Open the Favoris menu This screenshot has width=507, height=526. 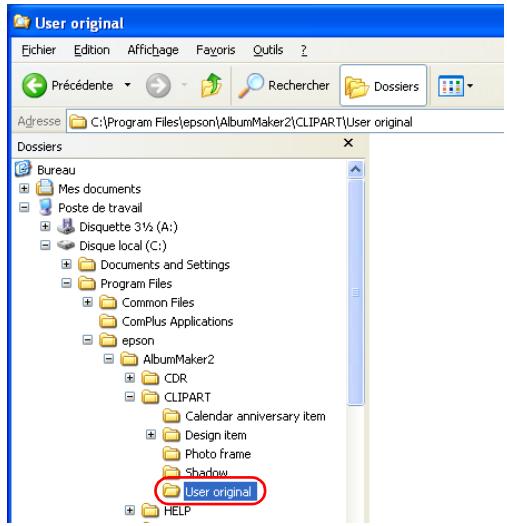(215, 50)
